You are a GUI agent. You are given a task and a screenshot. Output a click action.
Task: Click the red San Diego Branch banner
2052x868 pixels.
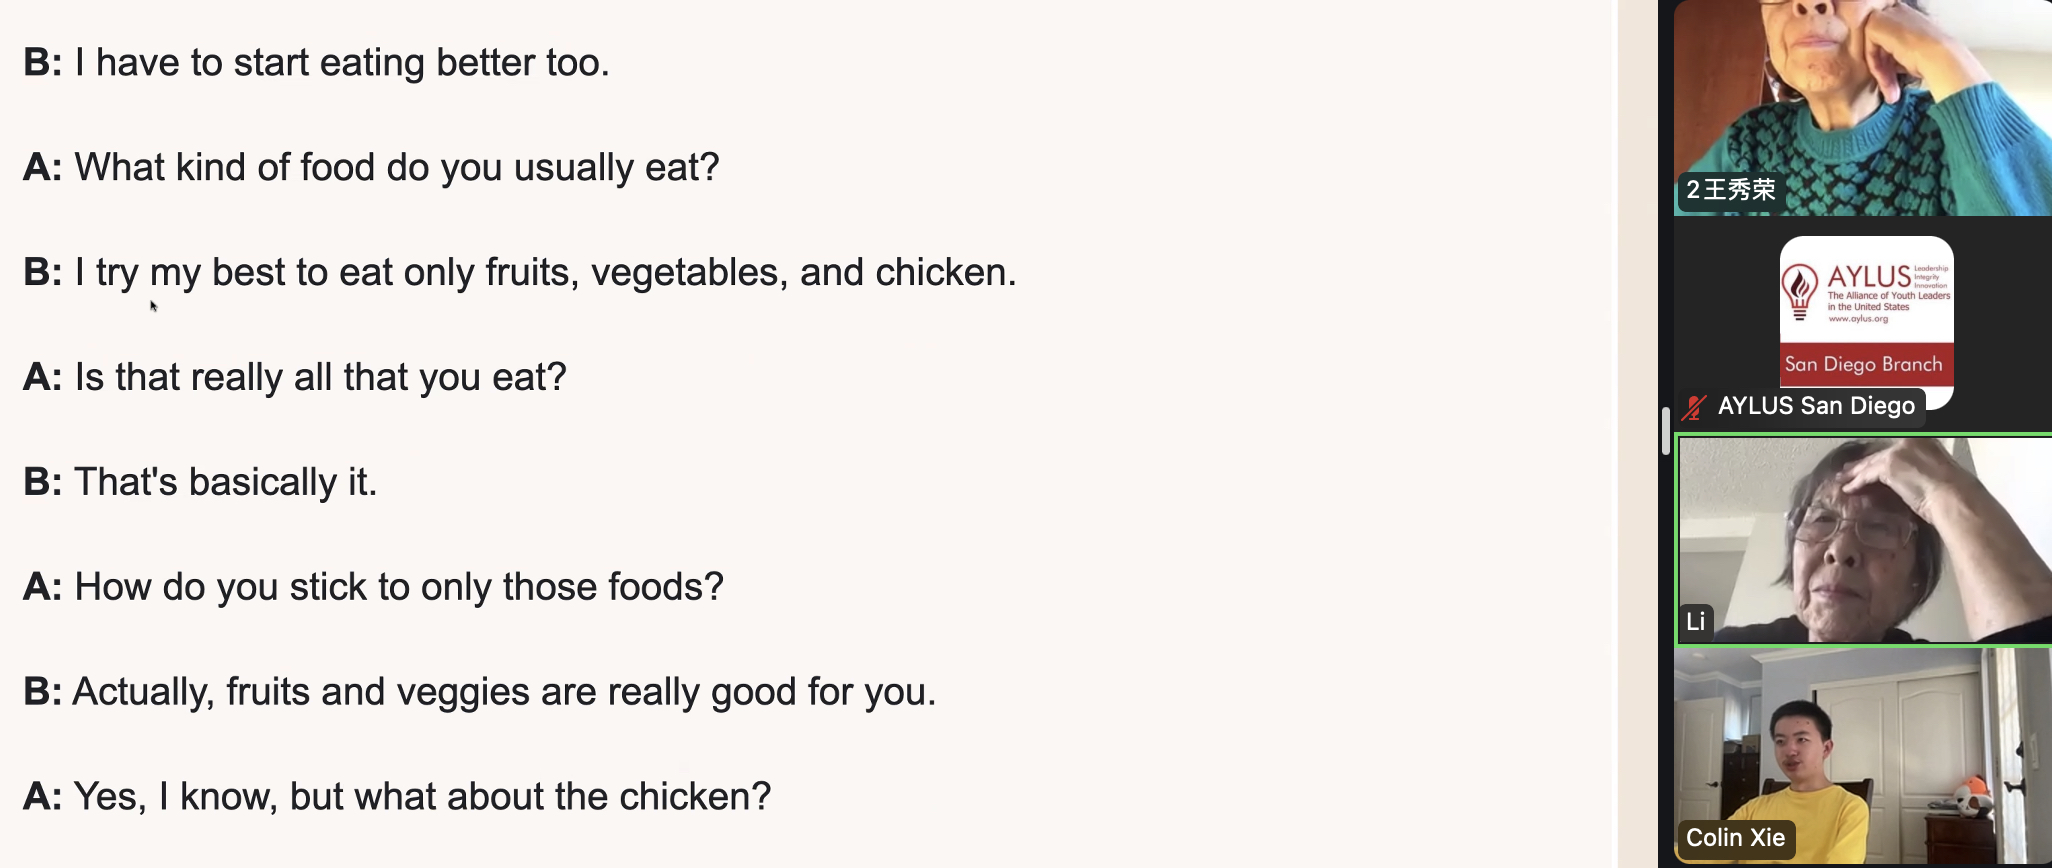pos(1866,364)
